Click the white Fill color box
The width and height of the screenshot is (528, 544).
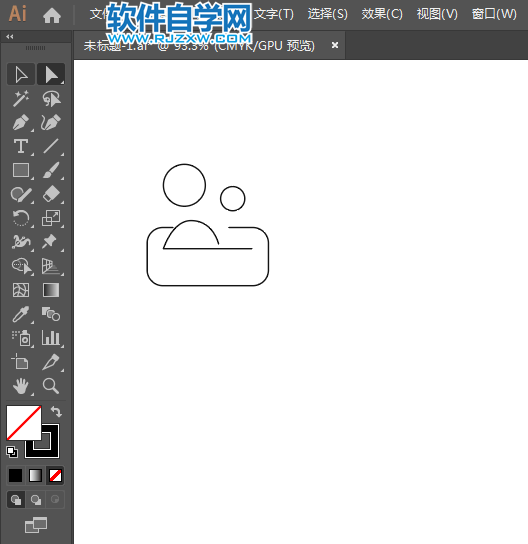coord(24,423)
